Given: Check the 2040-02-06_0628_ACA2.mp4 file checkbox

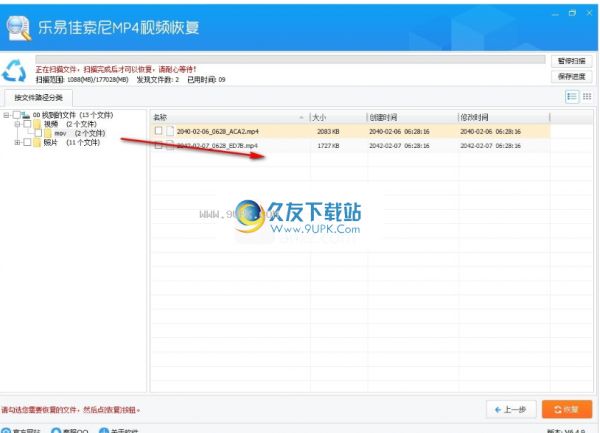Looking at the screenshot, I should (x=158, y=131).
